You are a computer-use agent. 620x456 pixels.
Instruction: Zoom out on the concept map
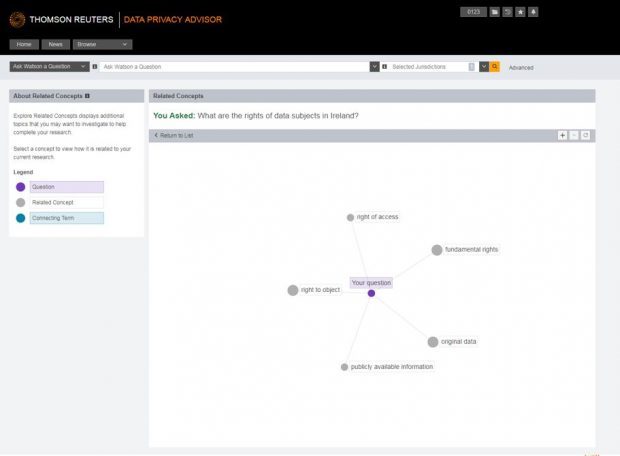(574, 135)
